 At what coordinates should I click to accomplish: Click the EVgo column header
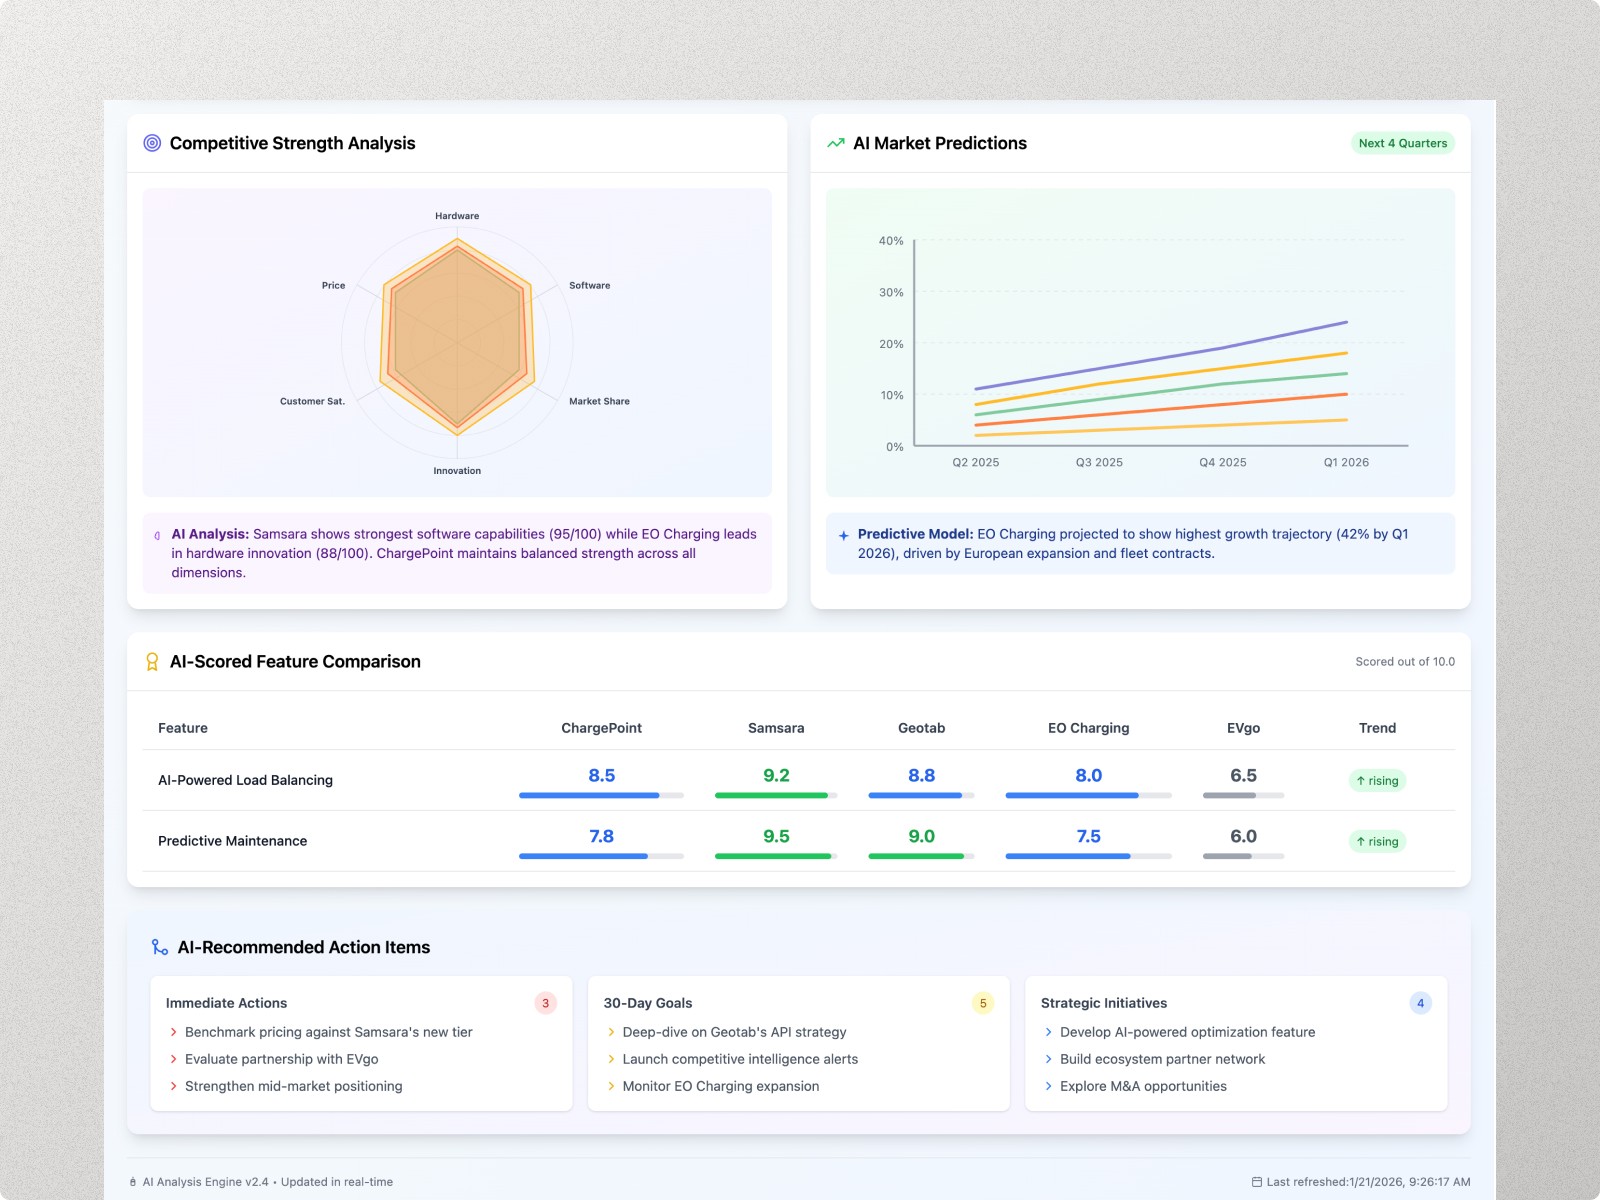click(x=1243, y=728)
